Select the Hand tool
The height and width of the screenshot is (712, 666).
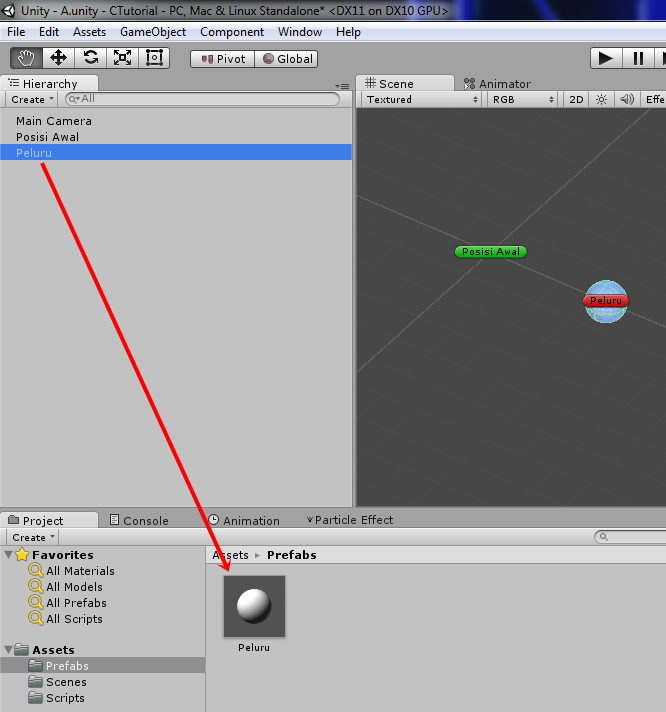(x=27, y=58)
